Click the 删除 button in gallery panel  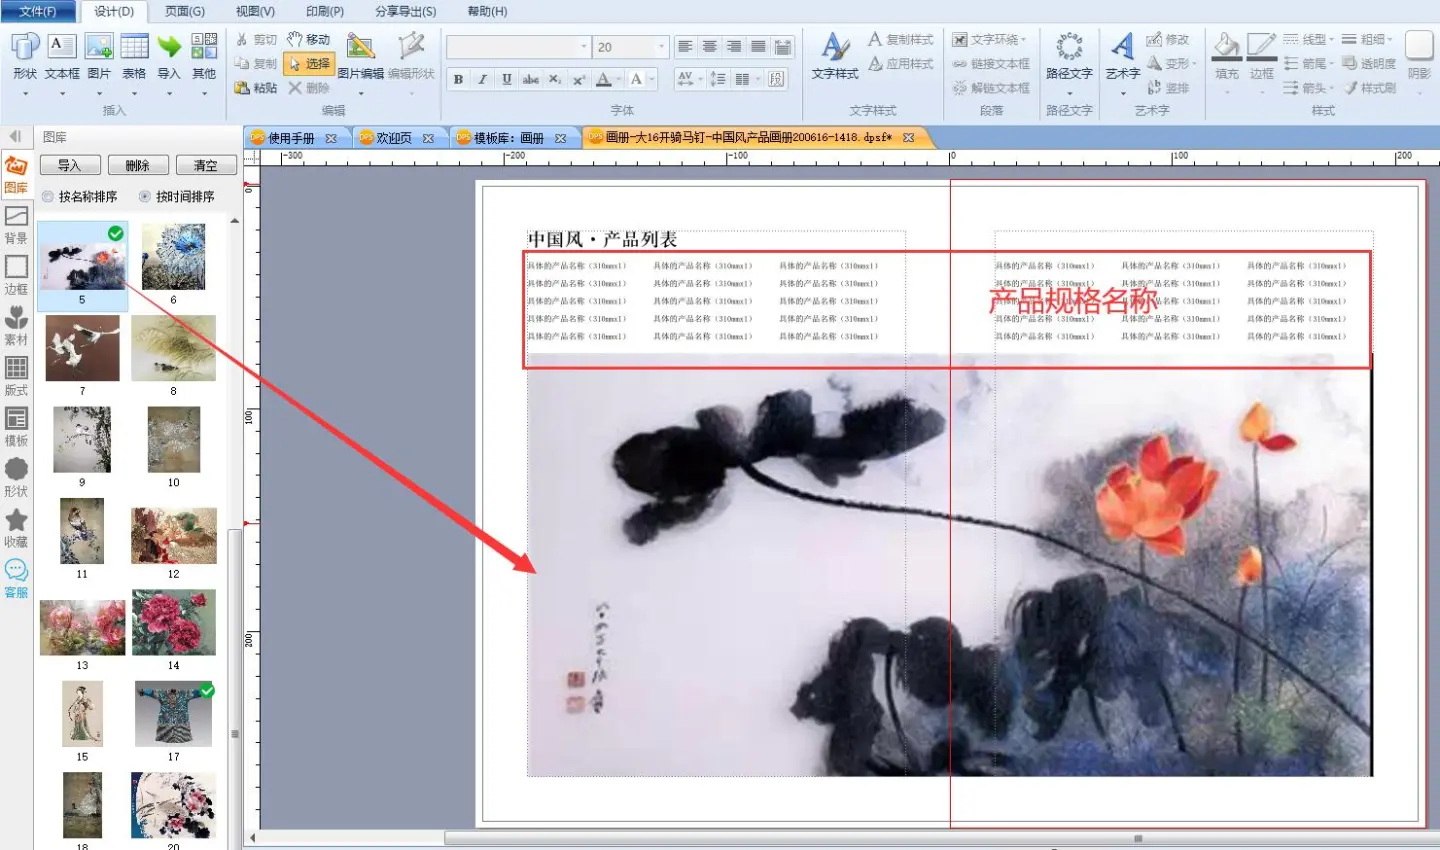click(137, 166)
